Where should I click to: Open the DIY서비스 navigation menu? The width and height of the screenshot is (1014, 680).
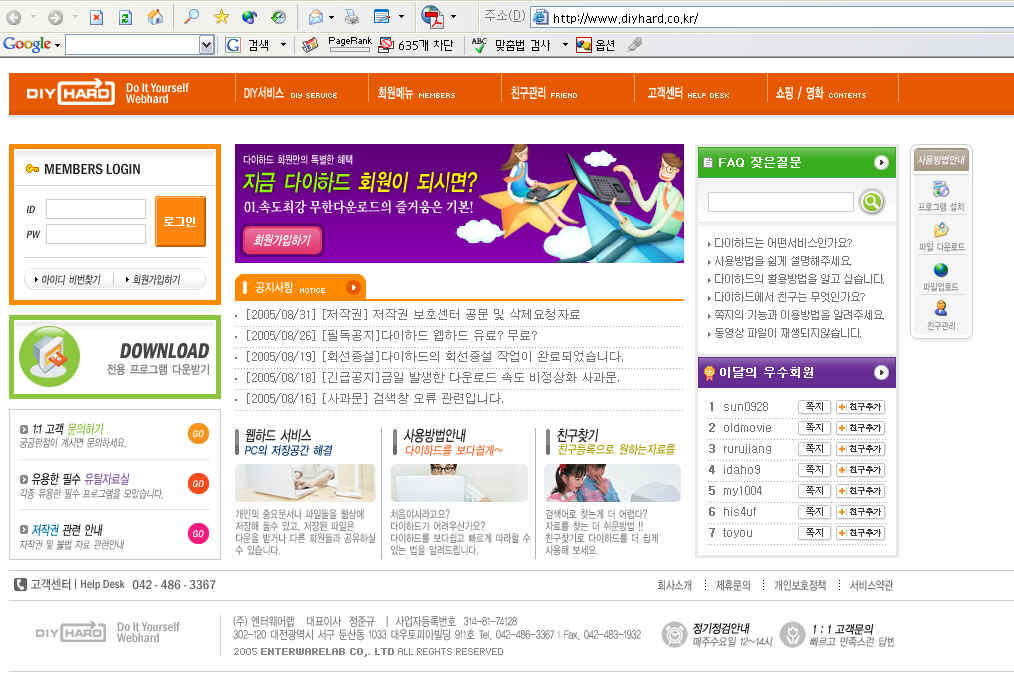(x=290, y=94)
